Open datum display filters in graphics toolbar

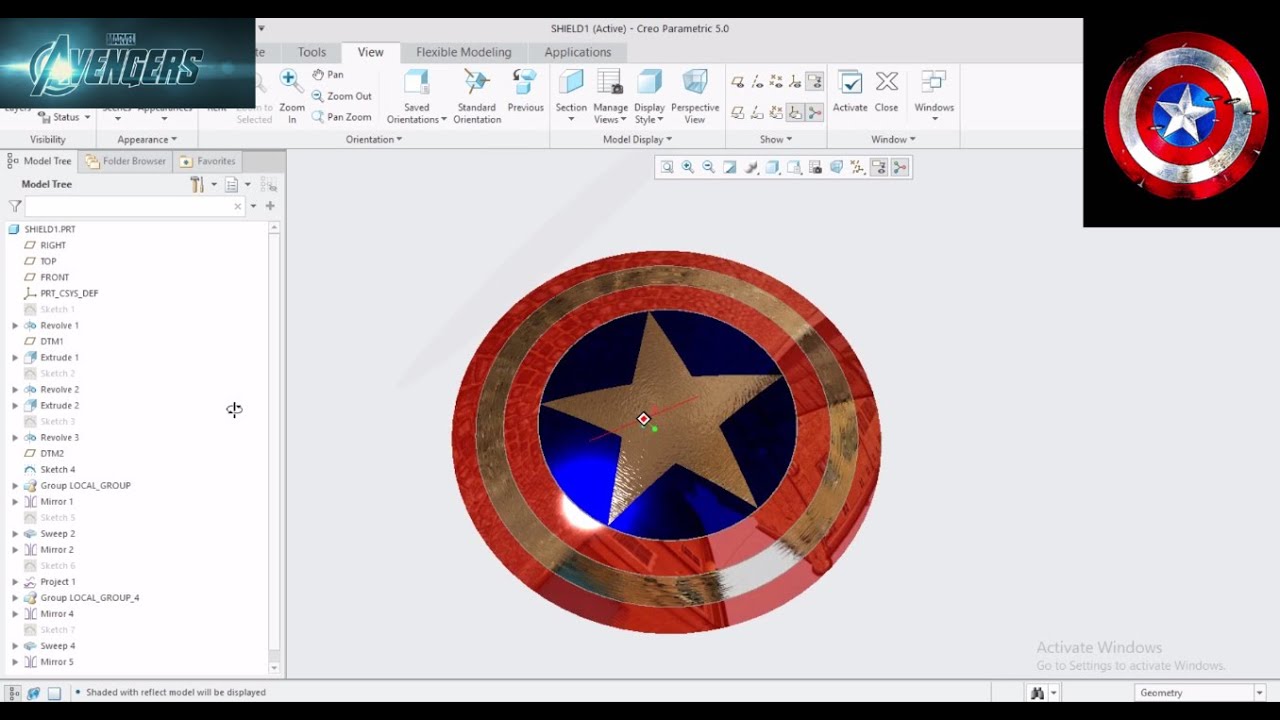(857, 168)
